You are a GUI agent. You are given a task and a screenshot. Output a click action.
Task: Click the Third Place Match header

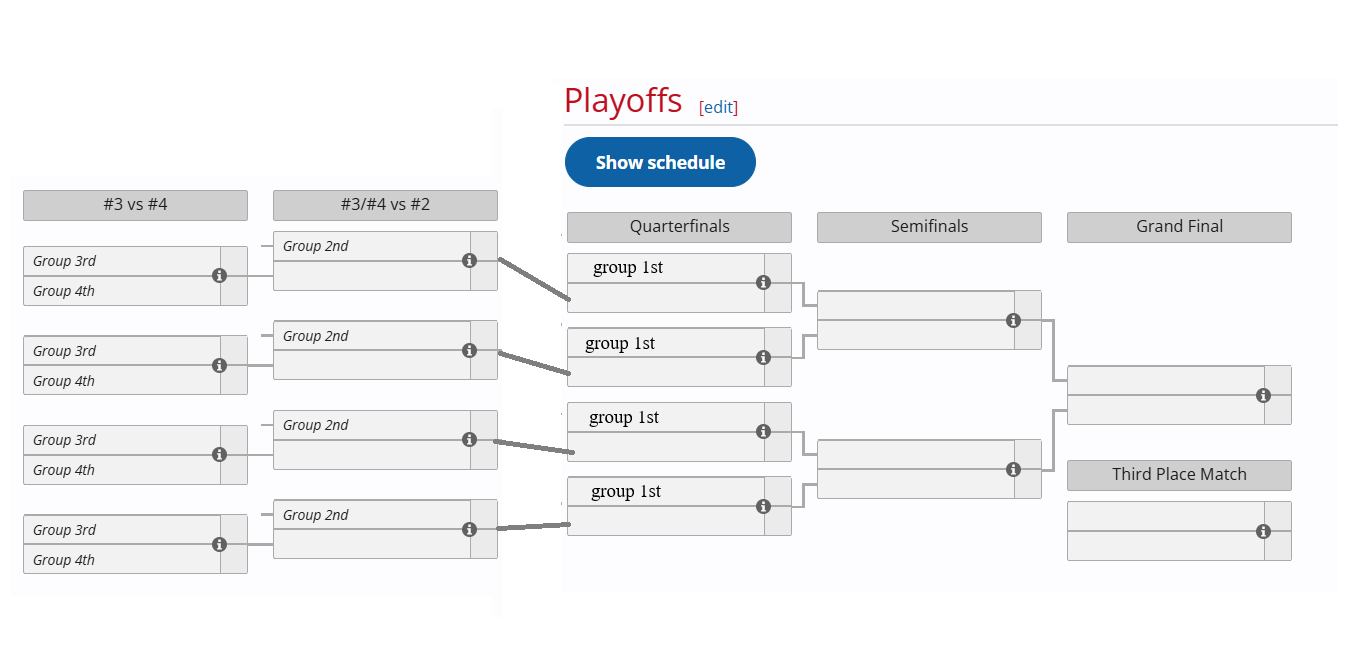(x=1179, y=475)
